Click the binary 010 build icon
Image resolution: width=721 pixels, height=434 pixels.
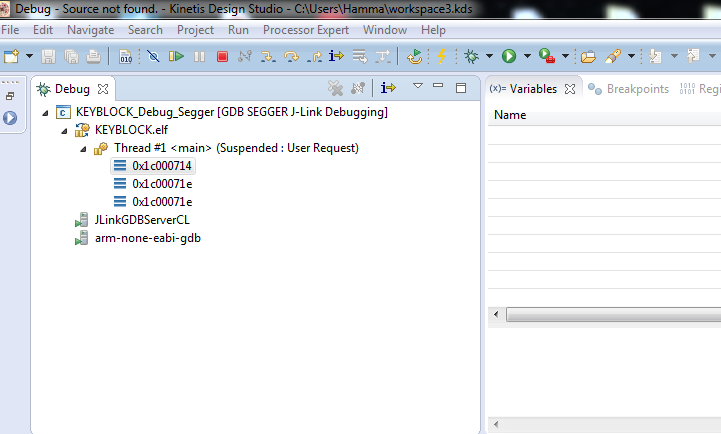126,57
